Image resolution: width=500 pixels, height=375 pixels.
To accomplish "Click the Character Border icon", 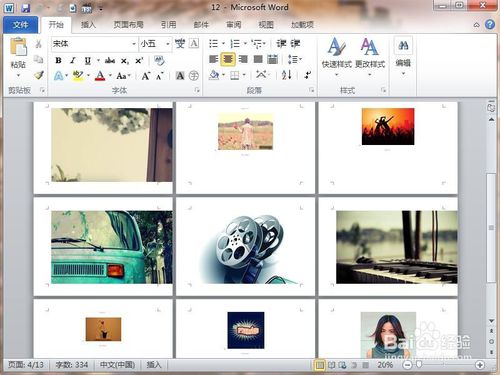I will point(194,43).
